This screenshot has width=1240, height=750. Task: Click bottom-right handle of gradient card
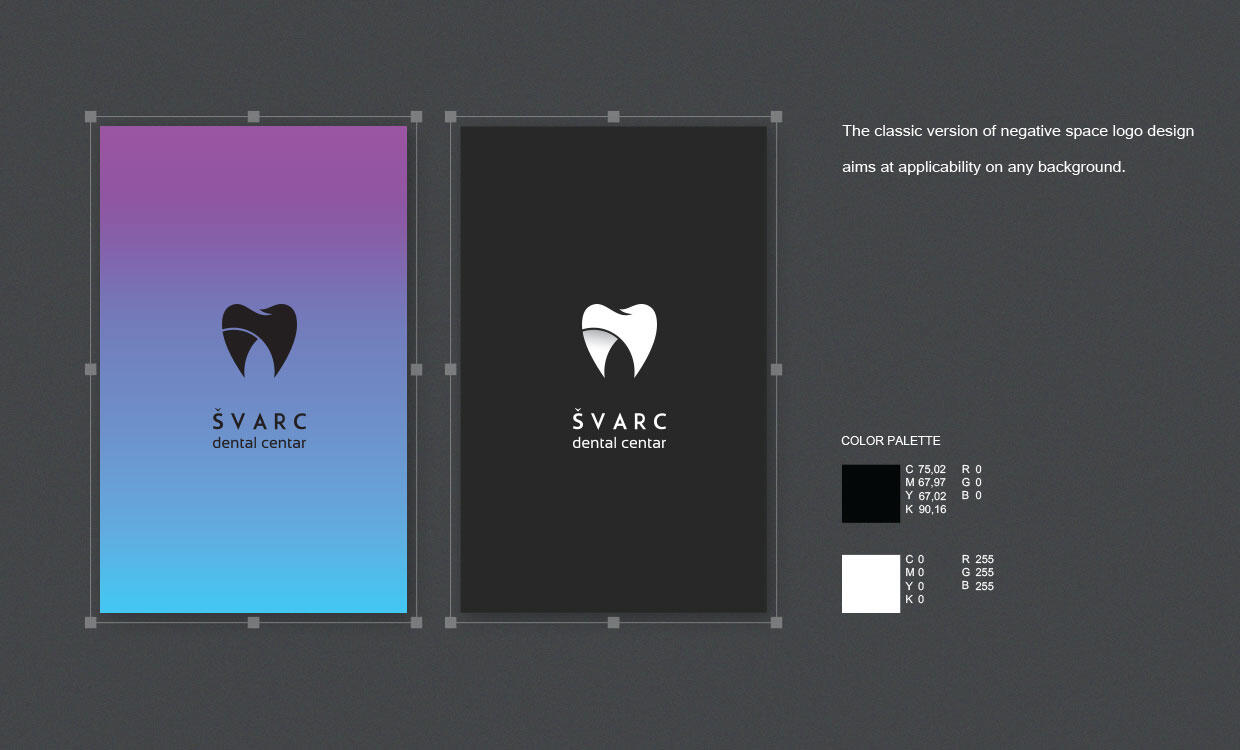point(416,622)
